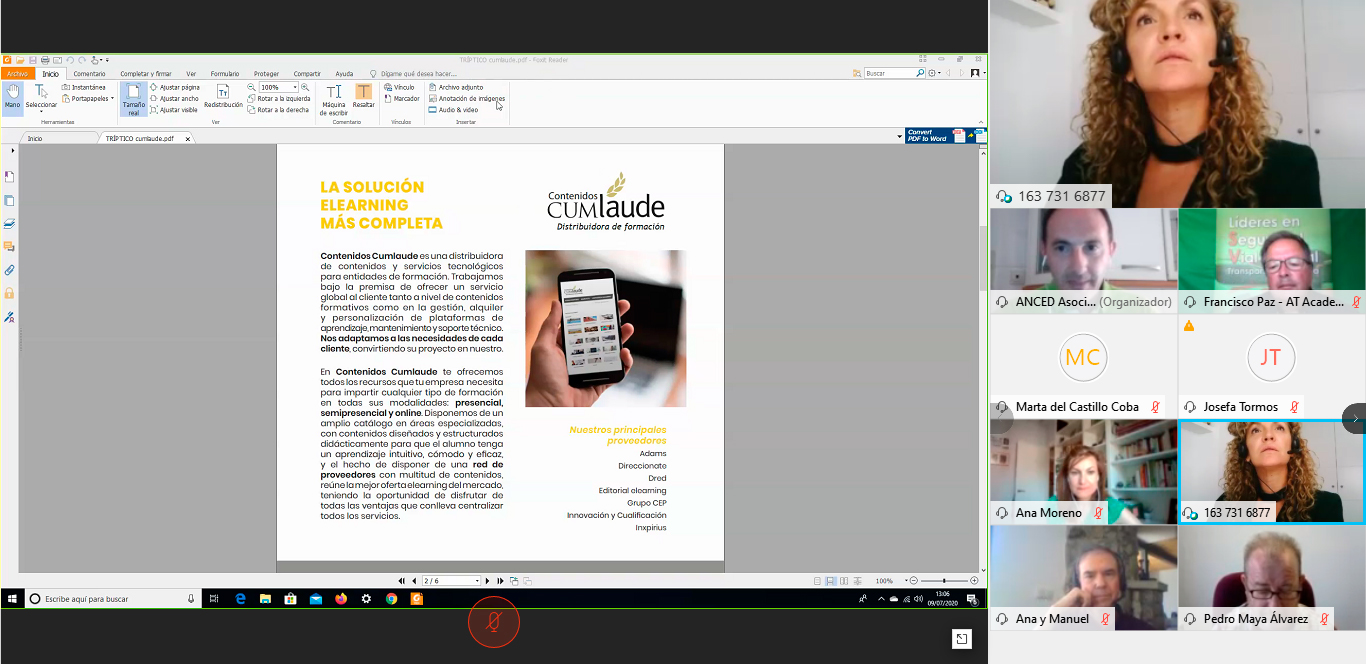The height and width of the screenshot is (664, 1366).
Task: Click Anotación de imágenes
Action: pos(466,98)
